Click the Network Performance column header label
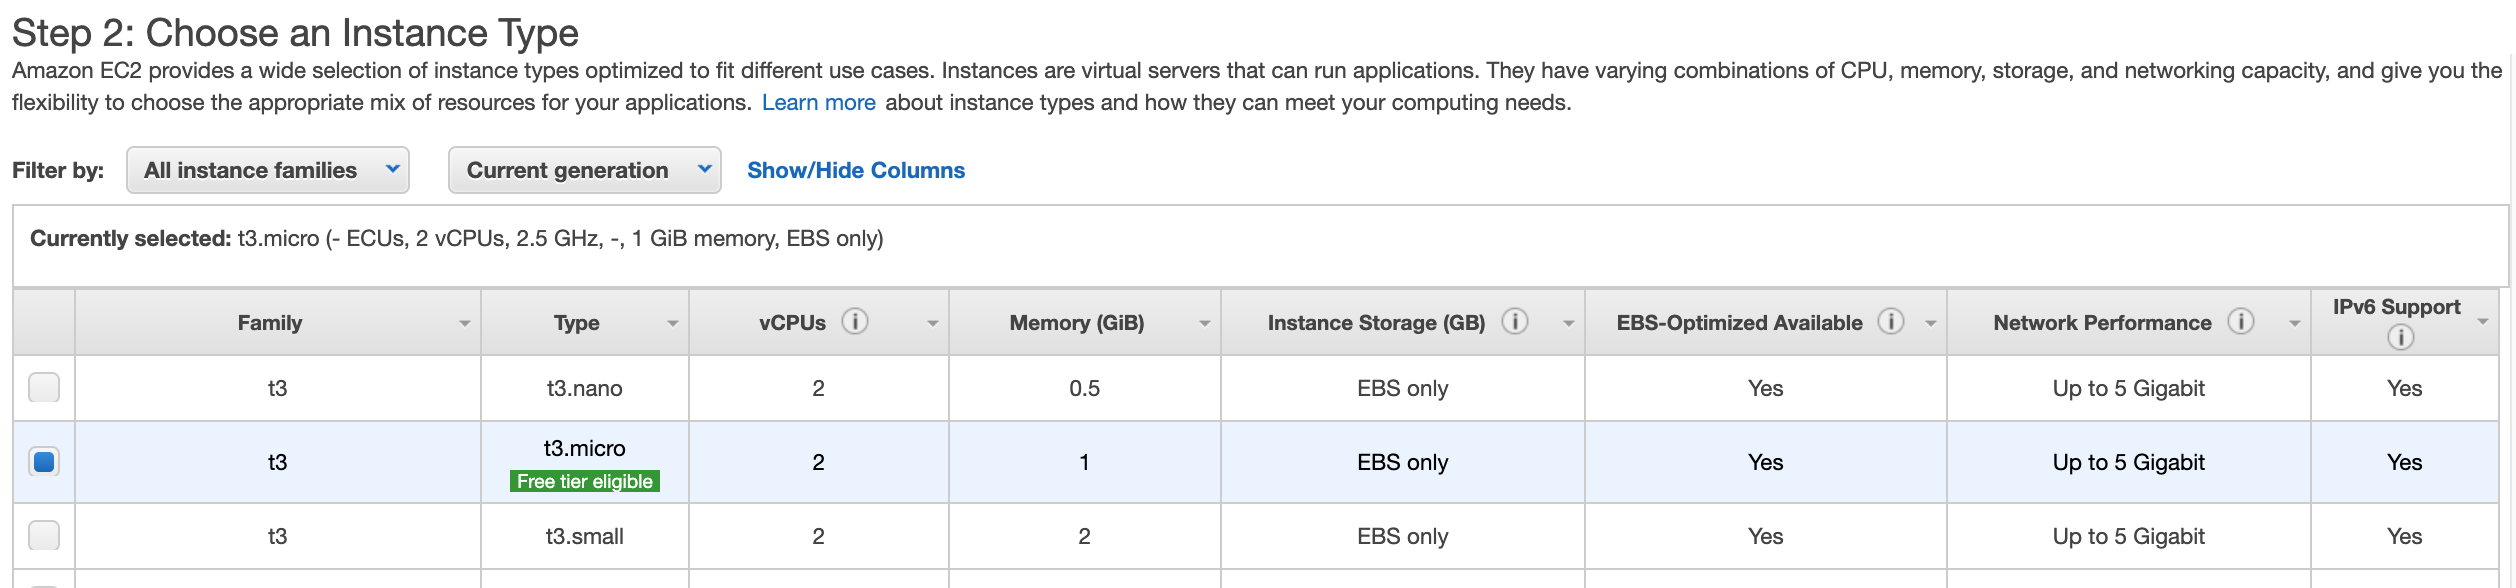The image size is (2516, 588). coord(2102,323)
